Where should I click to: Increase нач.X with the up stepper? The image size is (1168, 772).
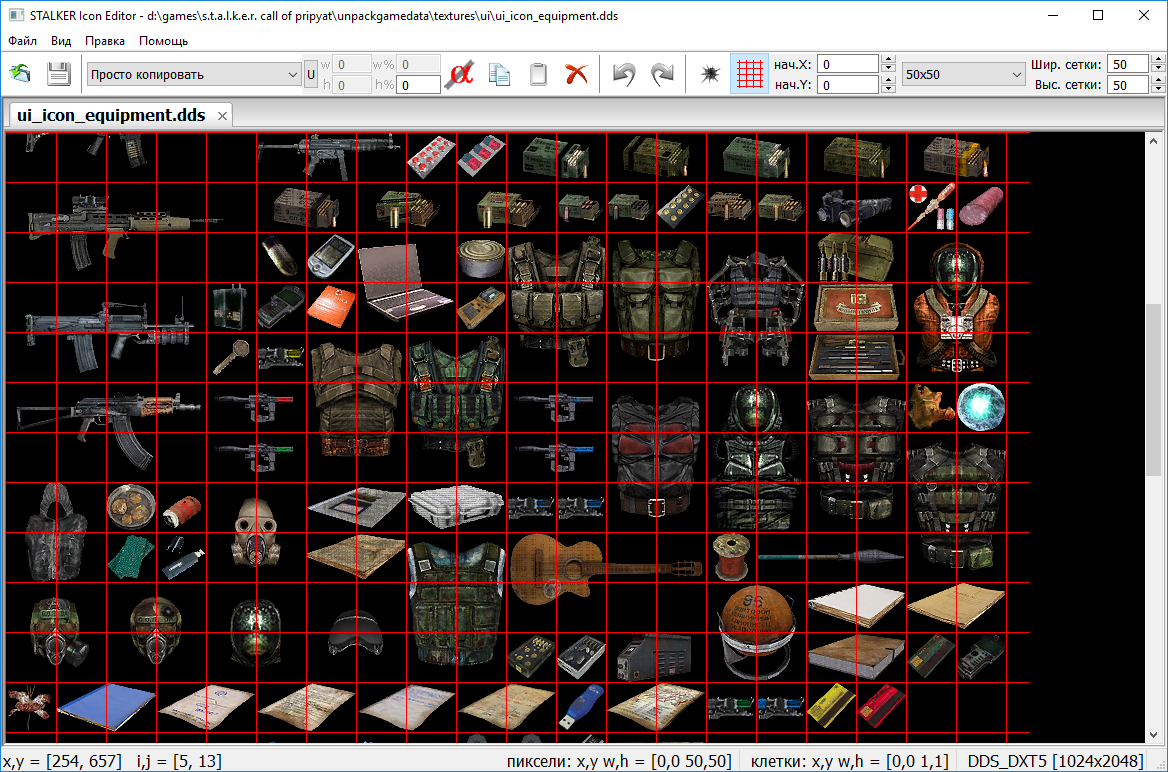887,60
